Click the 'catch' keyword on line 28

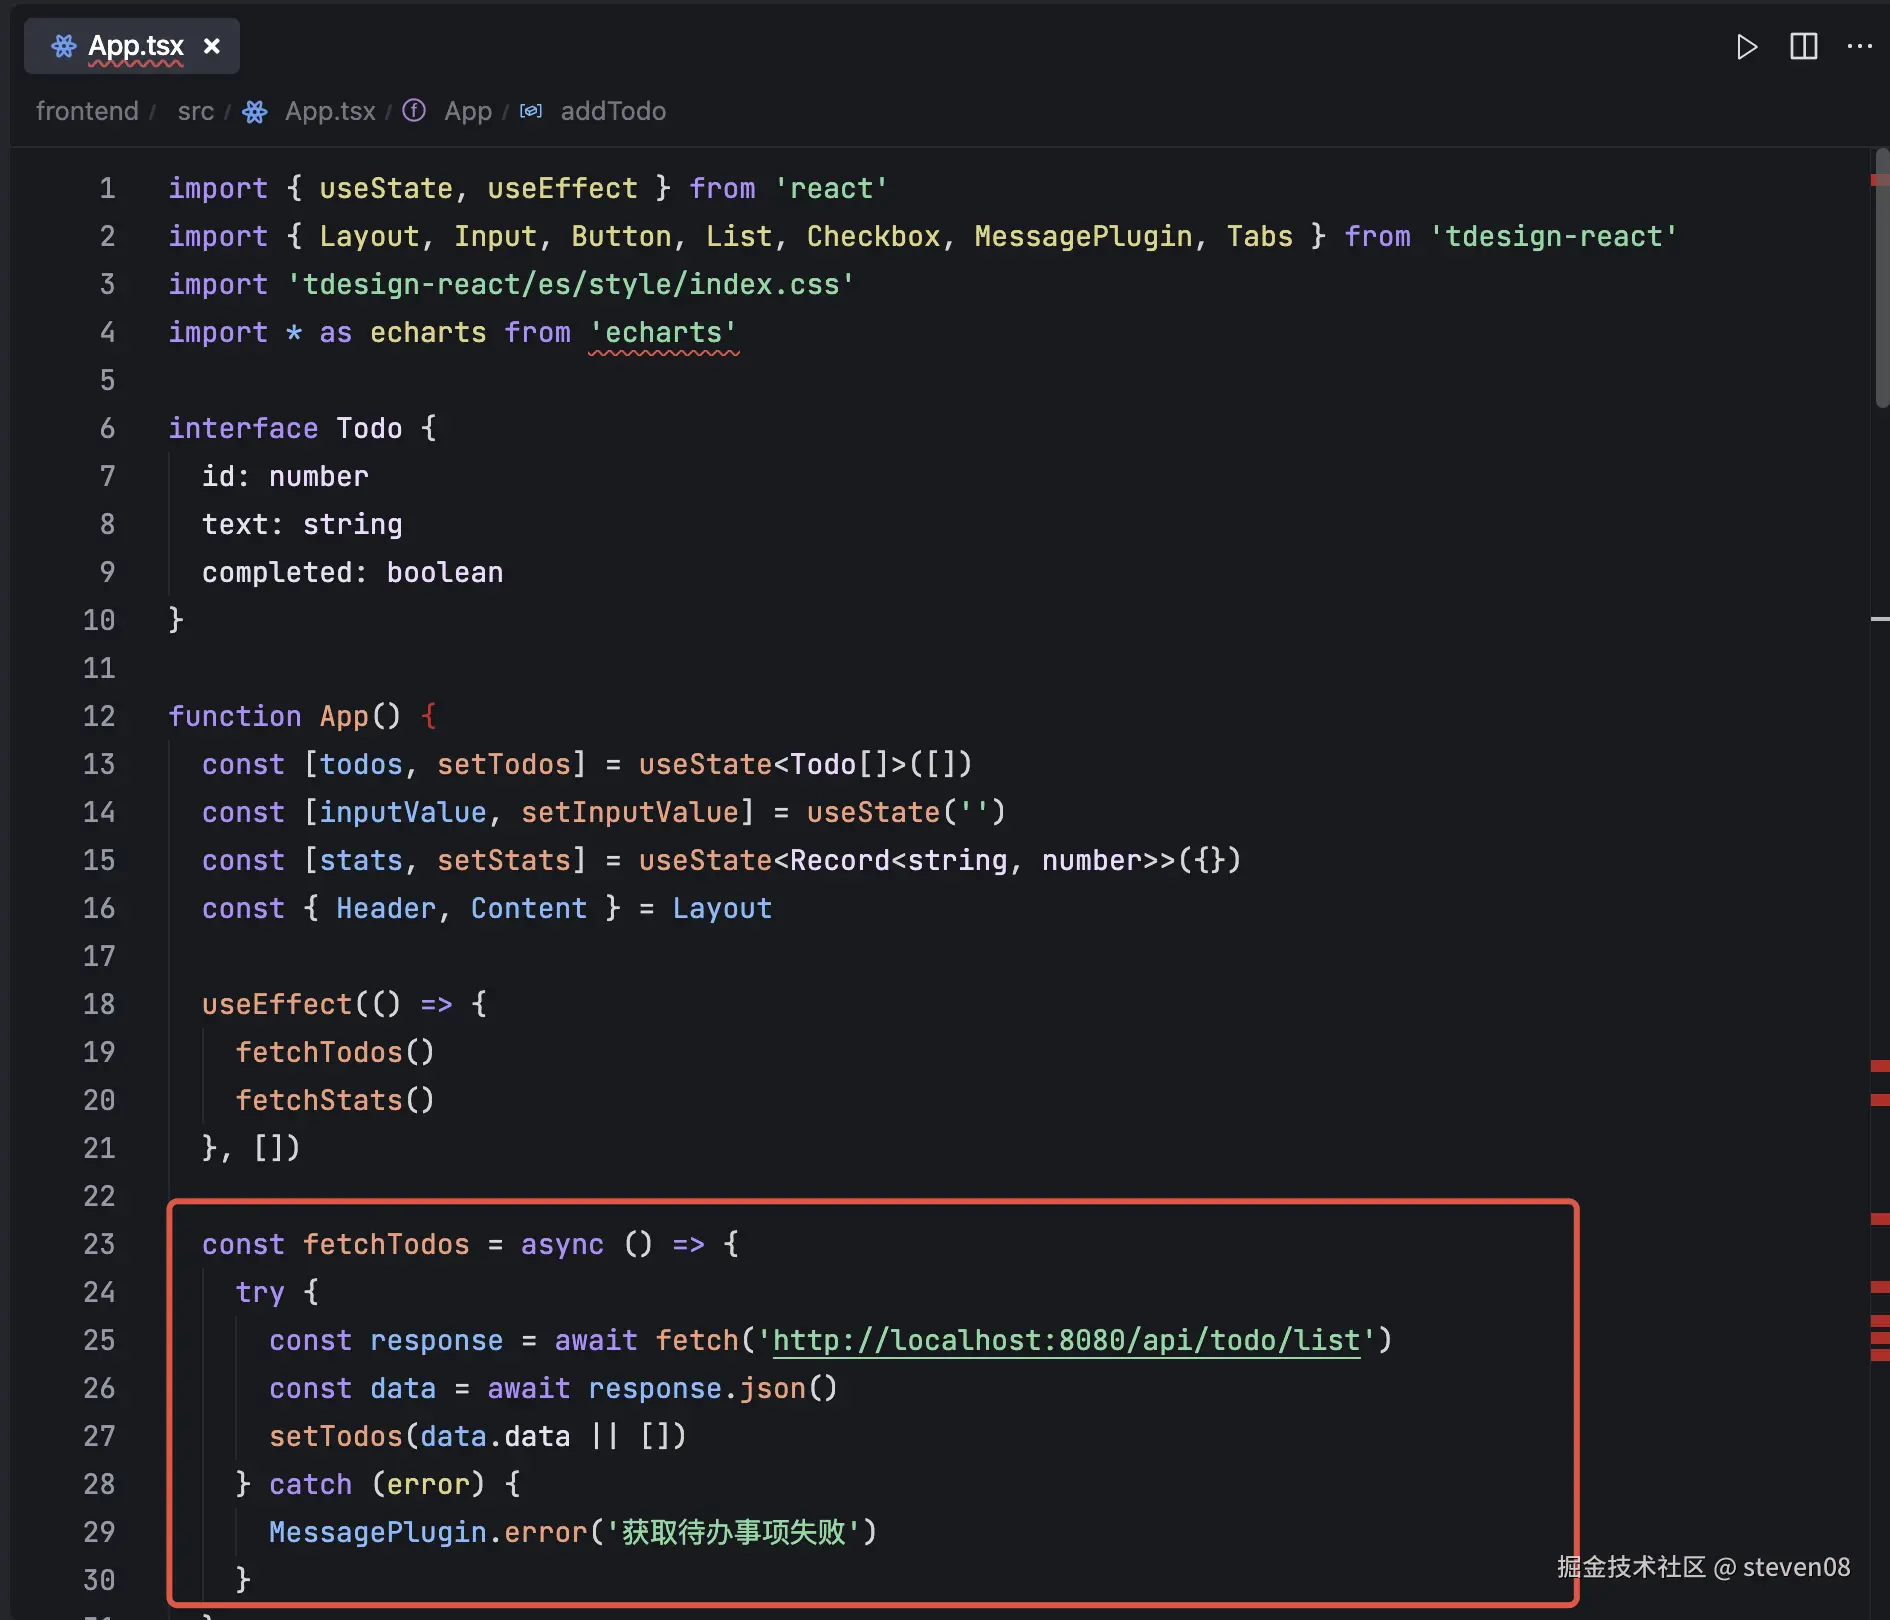pos(310,1484)
